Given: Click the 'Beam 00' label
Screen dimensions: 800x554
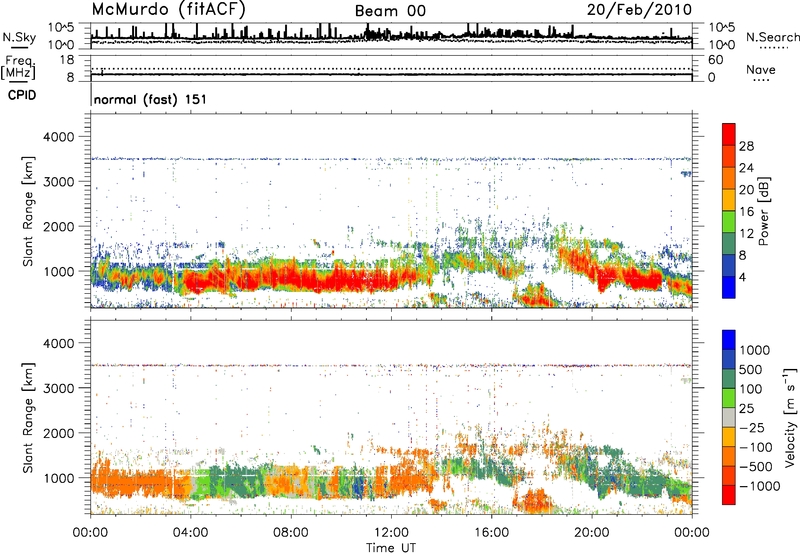Looking at the screenshot, I should (x=390, y=11).
